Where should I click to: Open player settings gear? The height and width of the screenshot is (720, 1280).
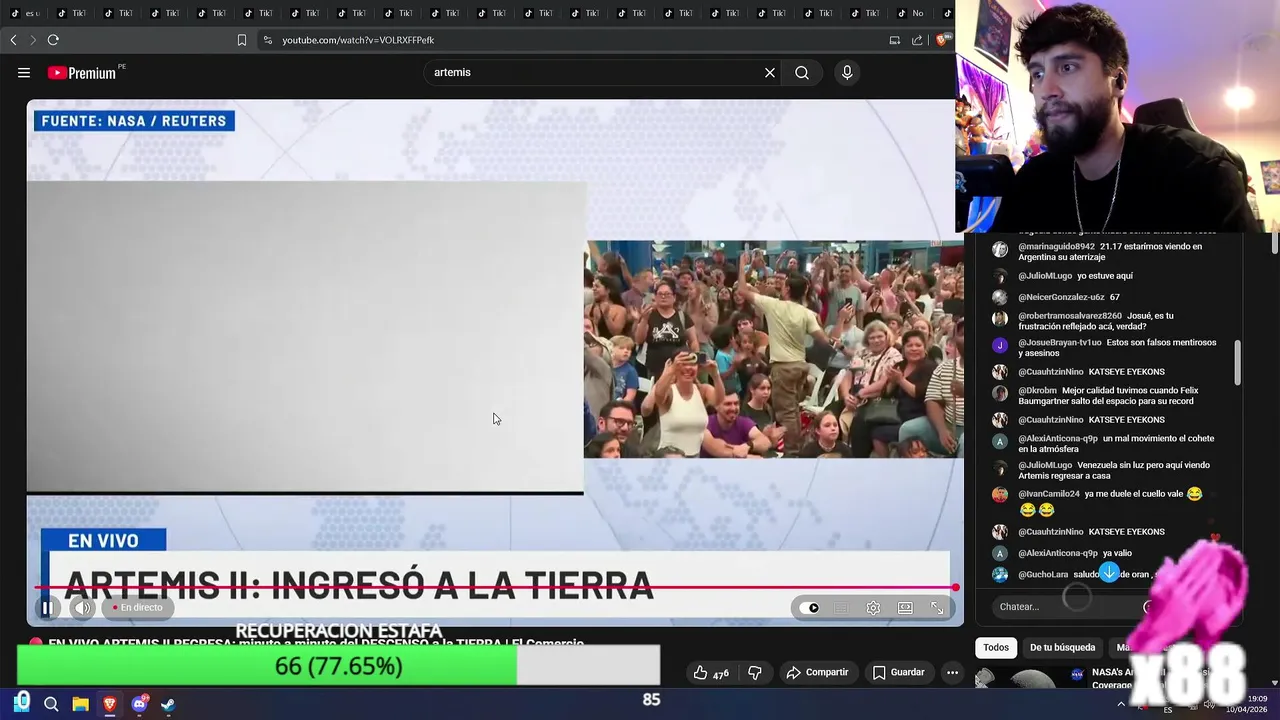click(x=873, y=608)
